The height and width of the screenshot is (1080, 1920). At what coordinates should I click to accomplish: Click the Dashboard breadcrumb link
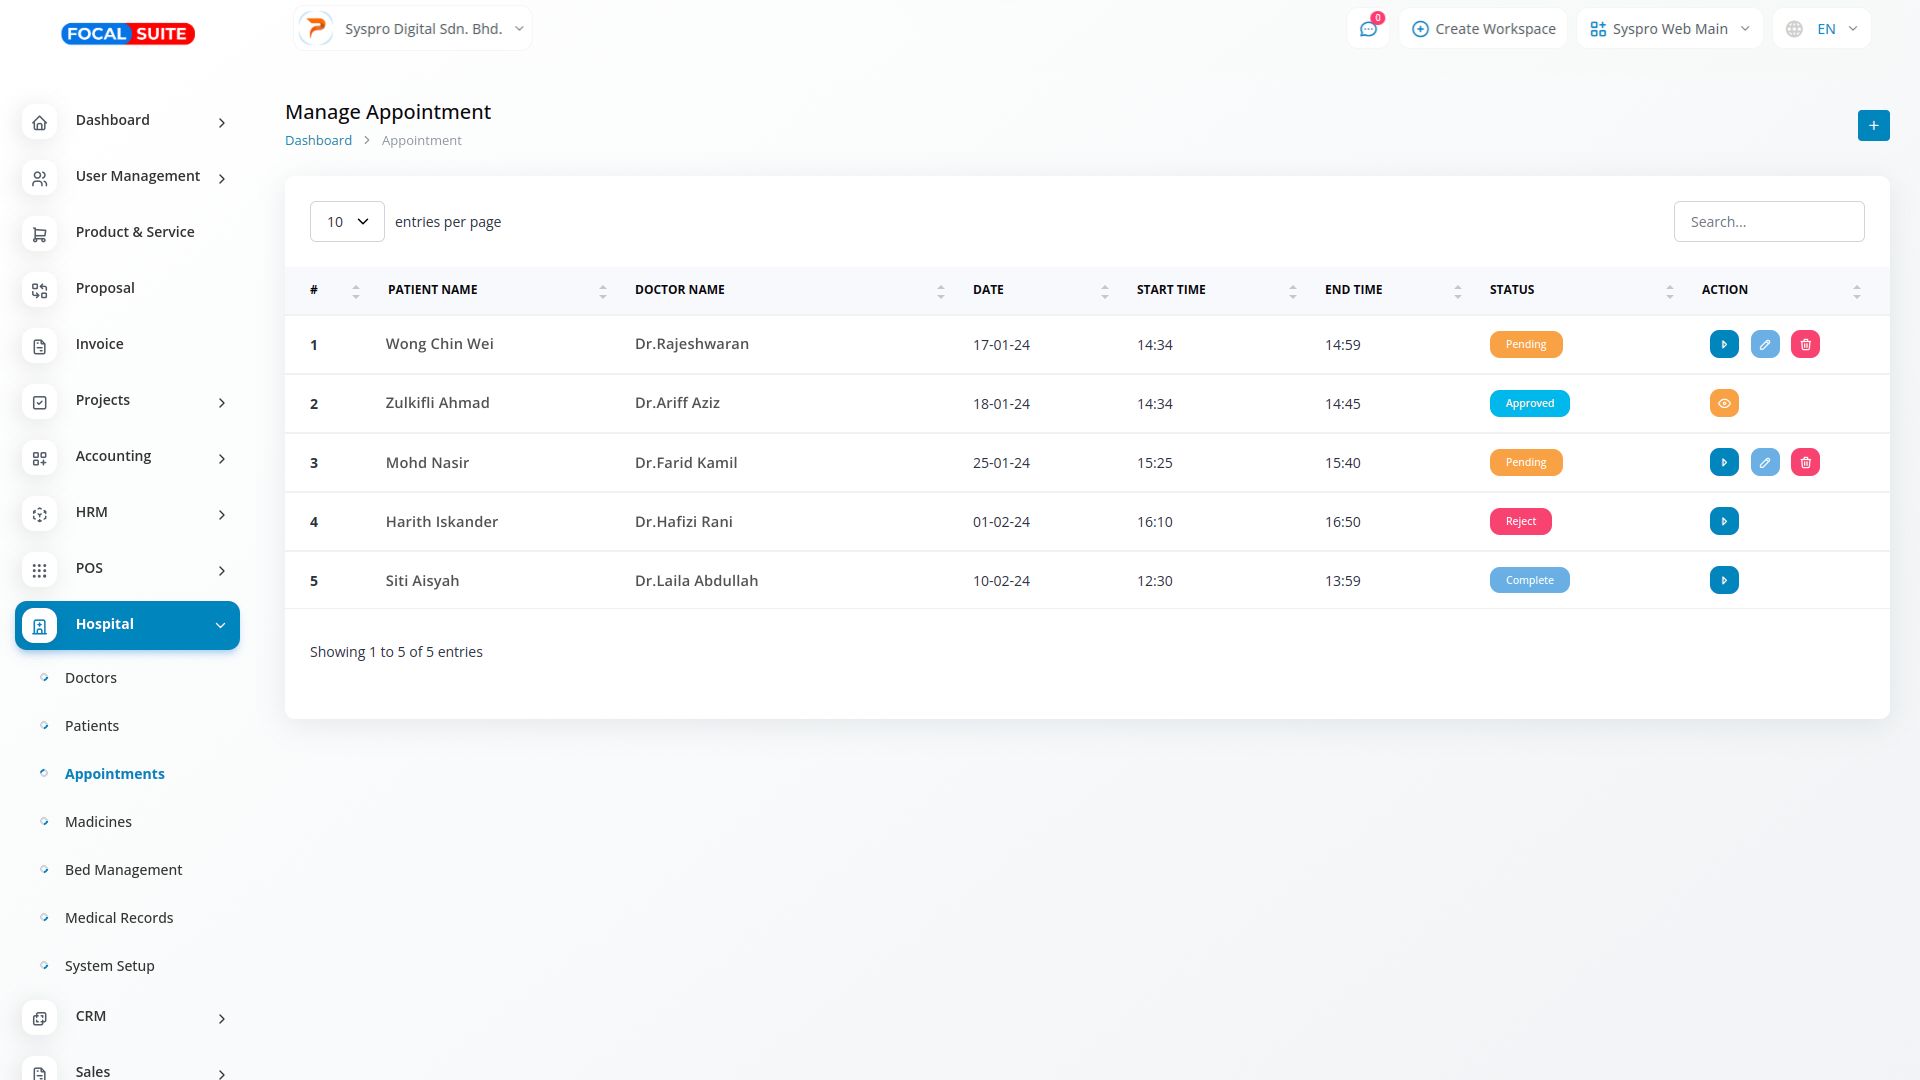pyautogui.click(x=318, y=141)
